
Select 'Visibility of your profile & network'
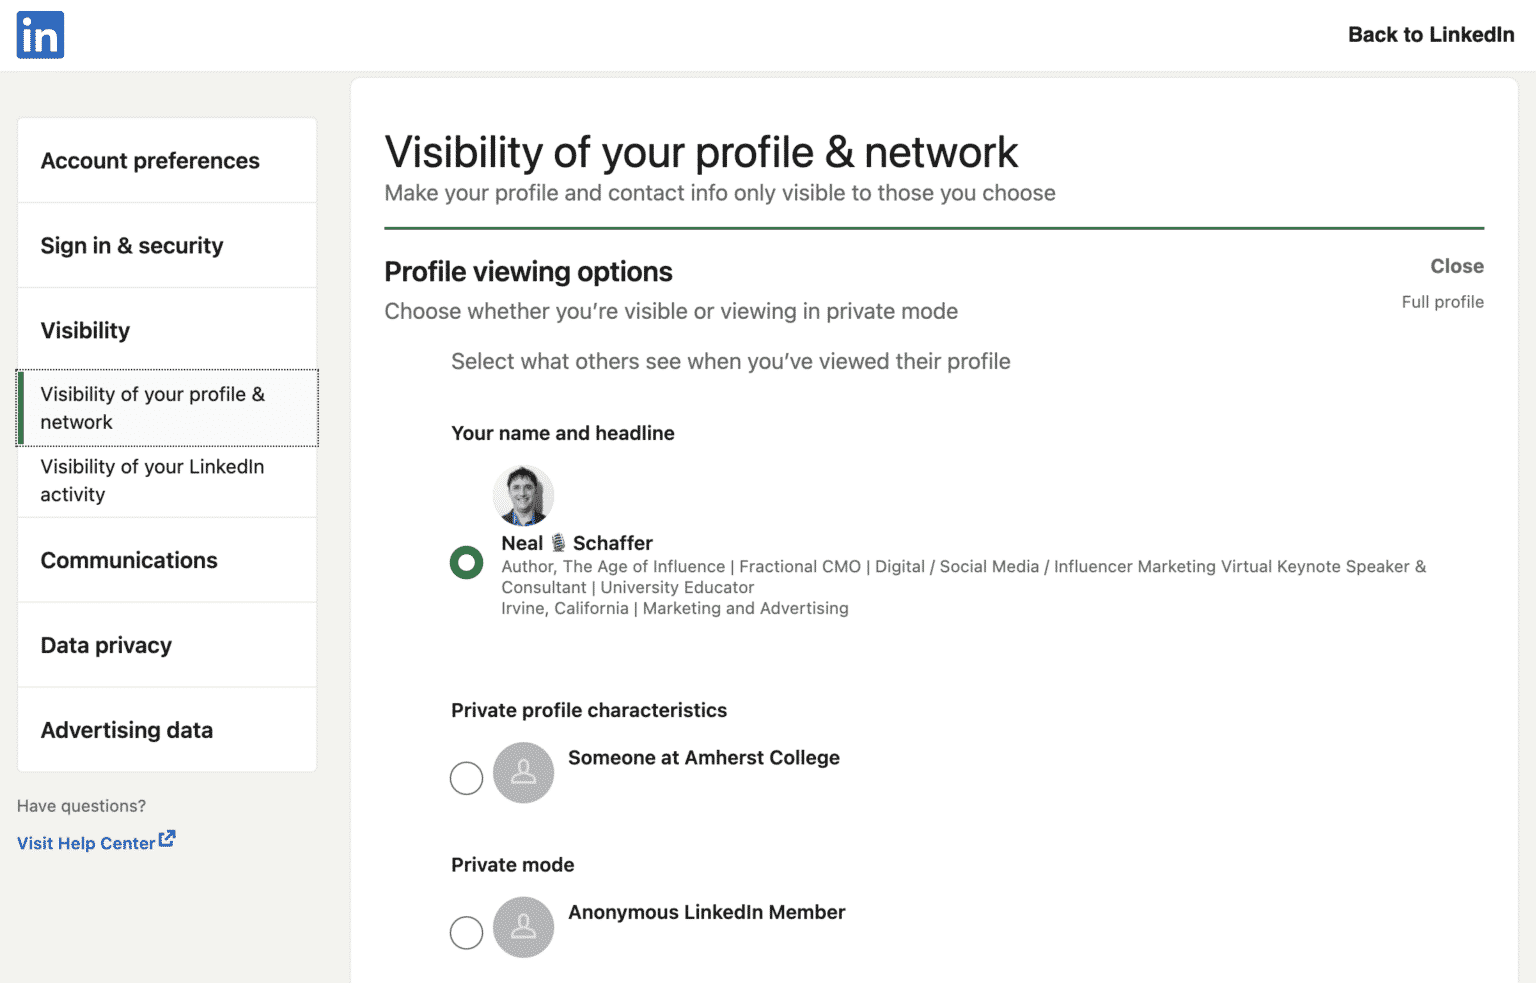tap(152, 407)
